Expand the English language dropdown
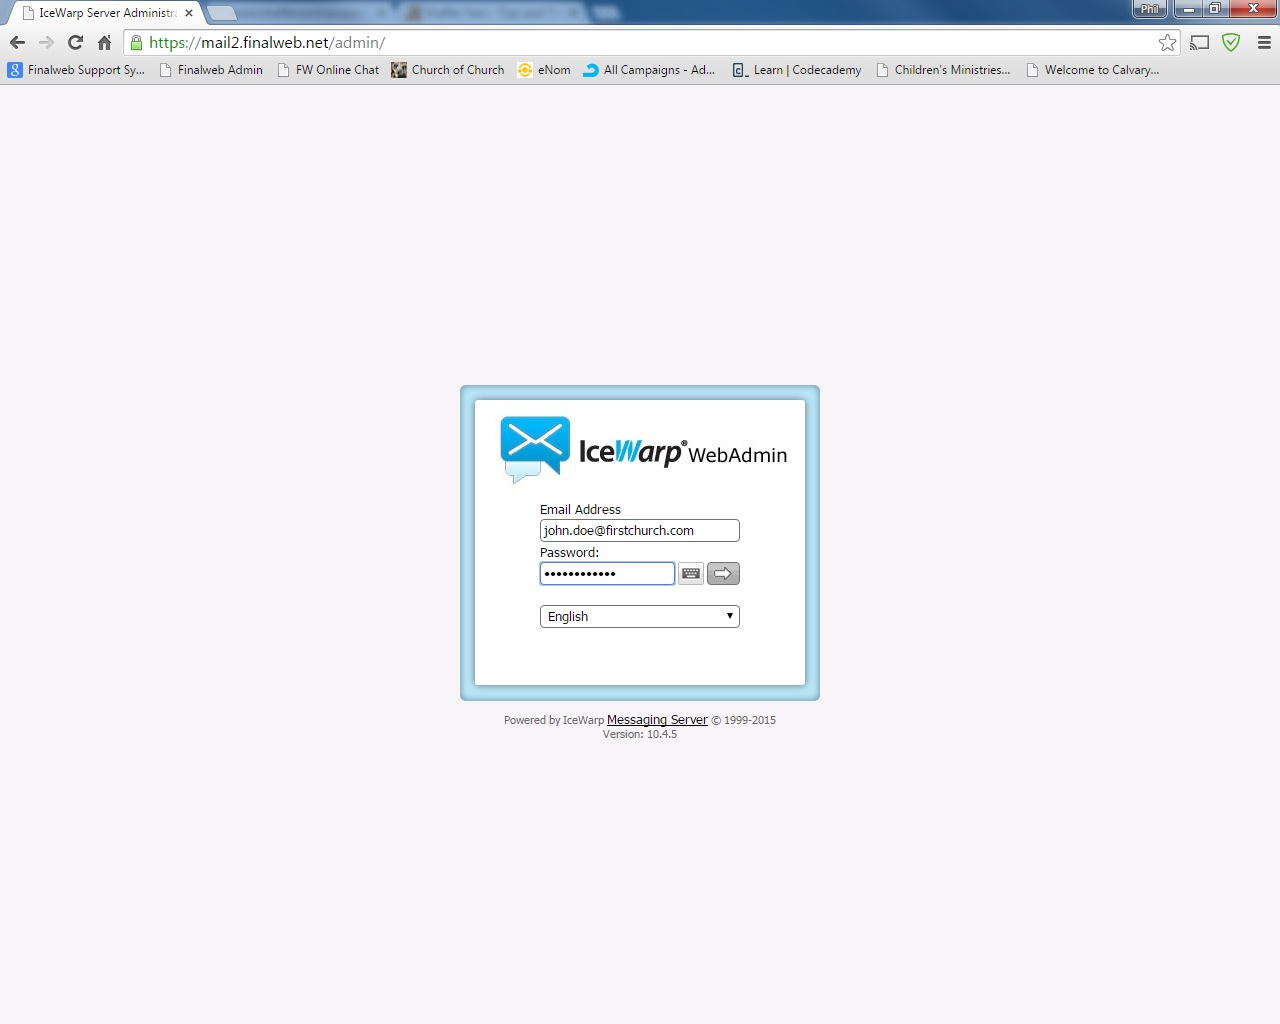This screenshot has height=1024, width=1280. pyautogui.click(x=640, y=617)
